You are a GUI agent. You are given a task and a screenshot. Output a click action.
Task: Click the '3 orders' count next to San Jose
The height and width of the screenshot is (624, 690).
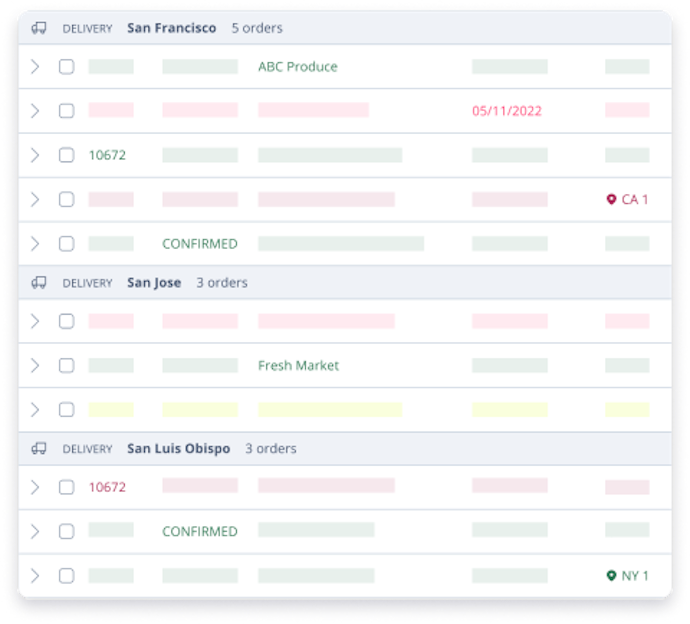coord(222,283)
